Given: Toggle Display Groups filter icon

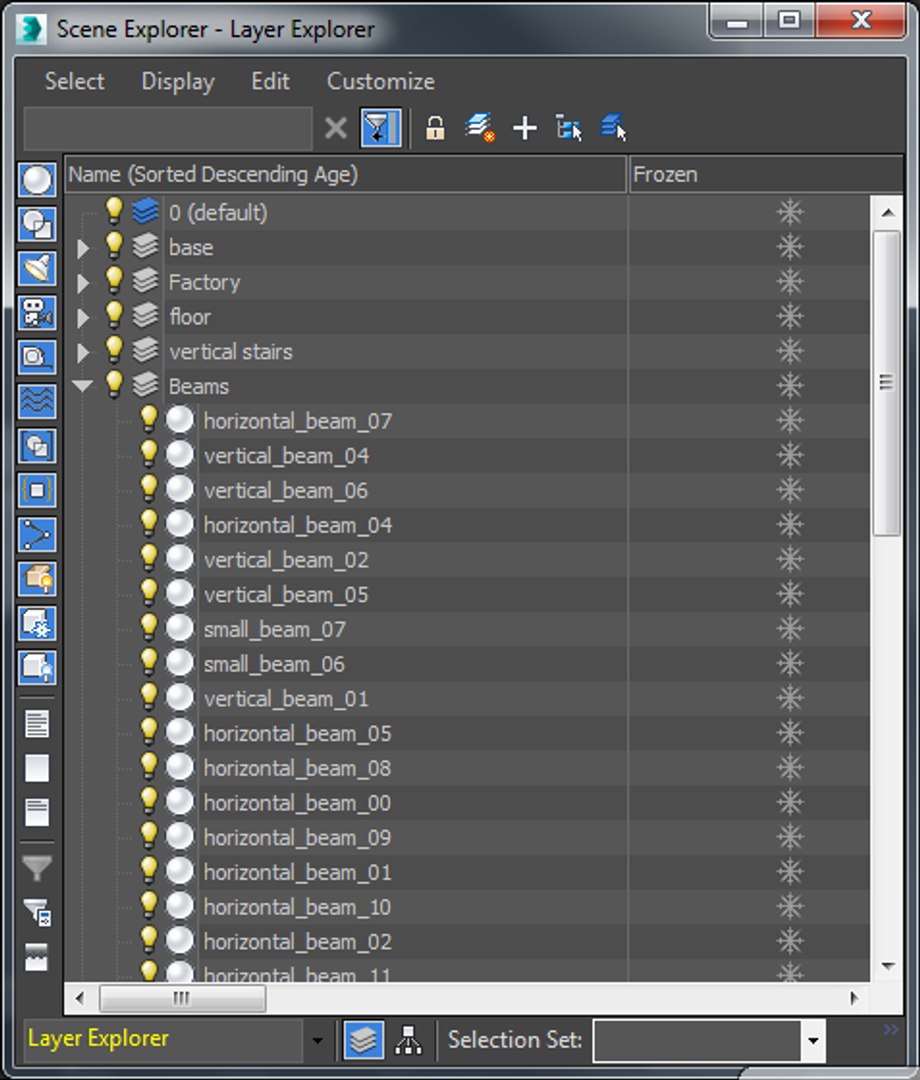Looking at the screenshot, I should (36, 446).
